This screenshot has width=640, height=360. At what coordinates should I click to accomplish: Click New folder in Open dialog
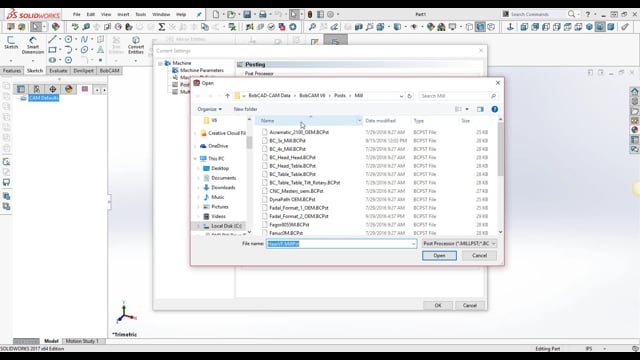pos(245,109)
